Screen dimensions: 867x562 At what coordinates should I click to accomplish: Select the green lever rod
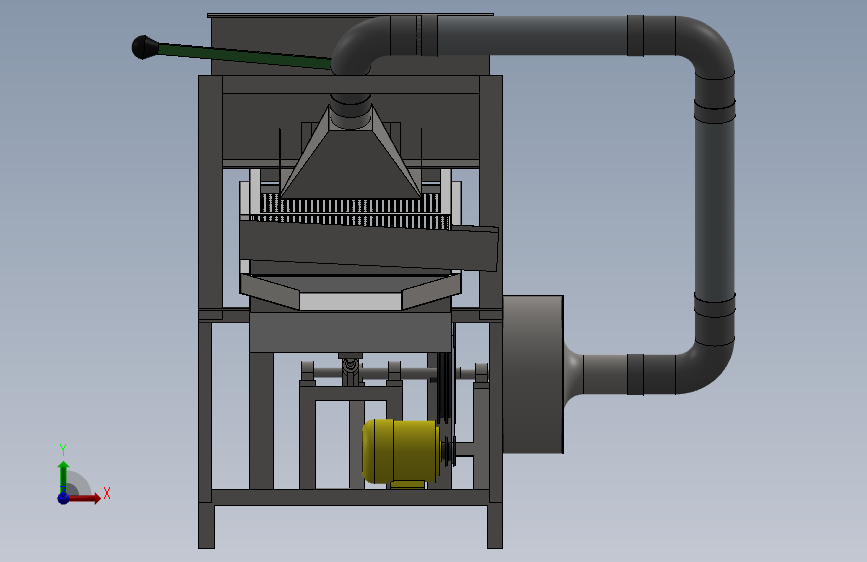pos(244,56)
